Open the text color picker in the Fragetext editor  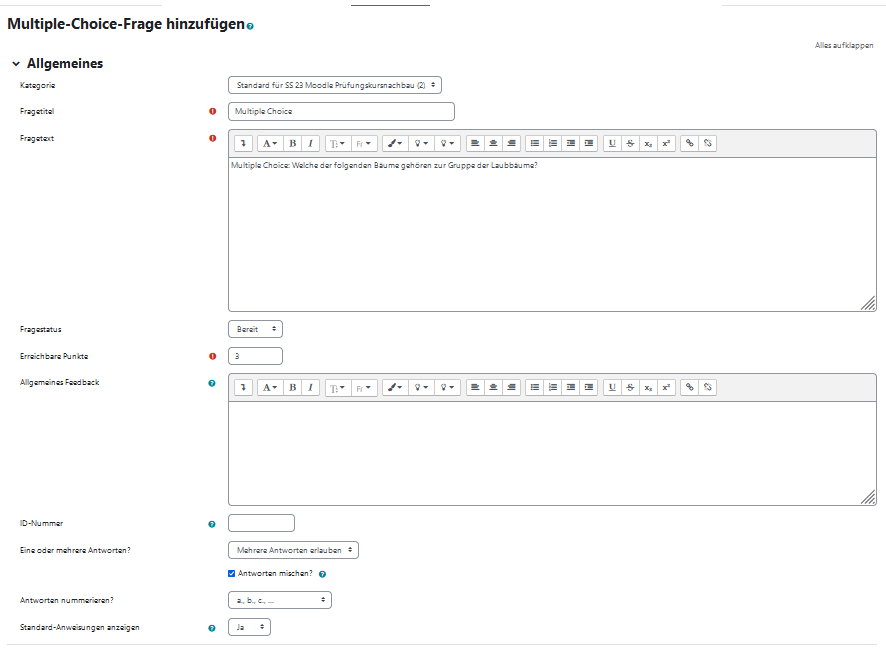[x=398, y=143]
